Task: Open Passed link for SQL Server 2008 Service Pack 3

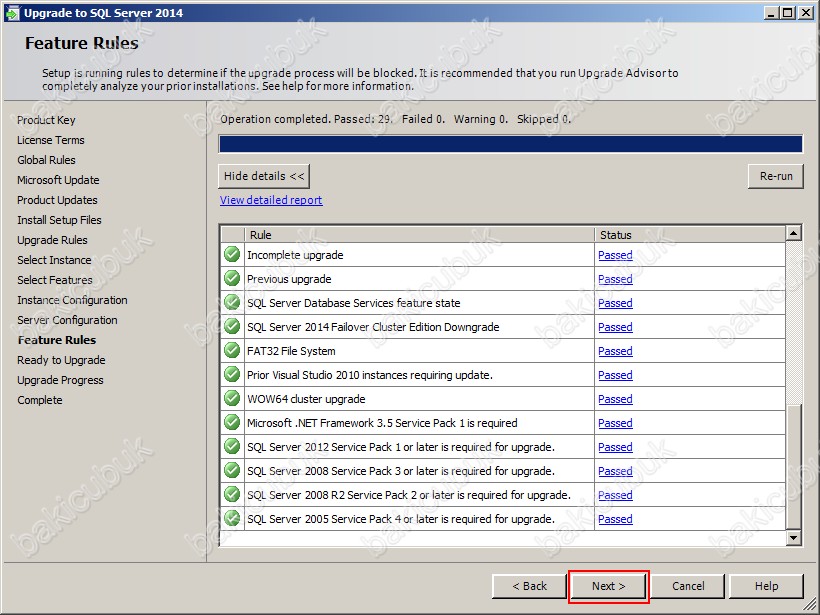Action: (x=615, y=472)
